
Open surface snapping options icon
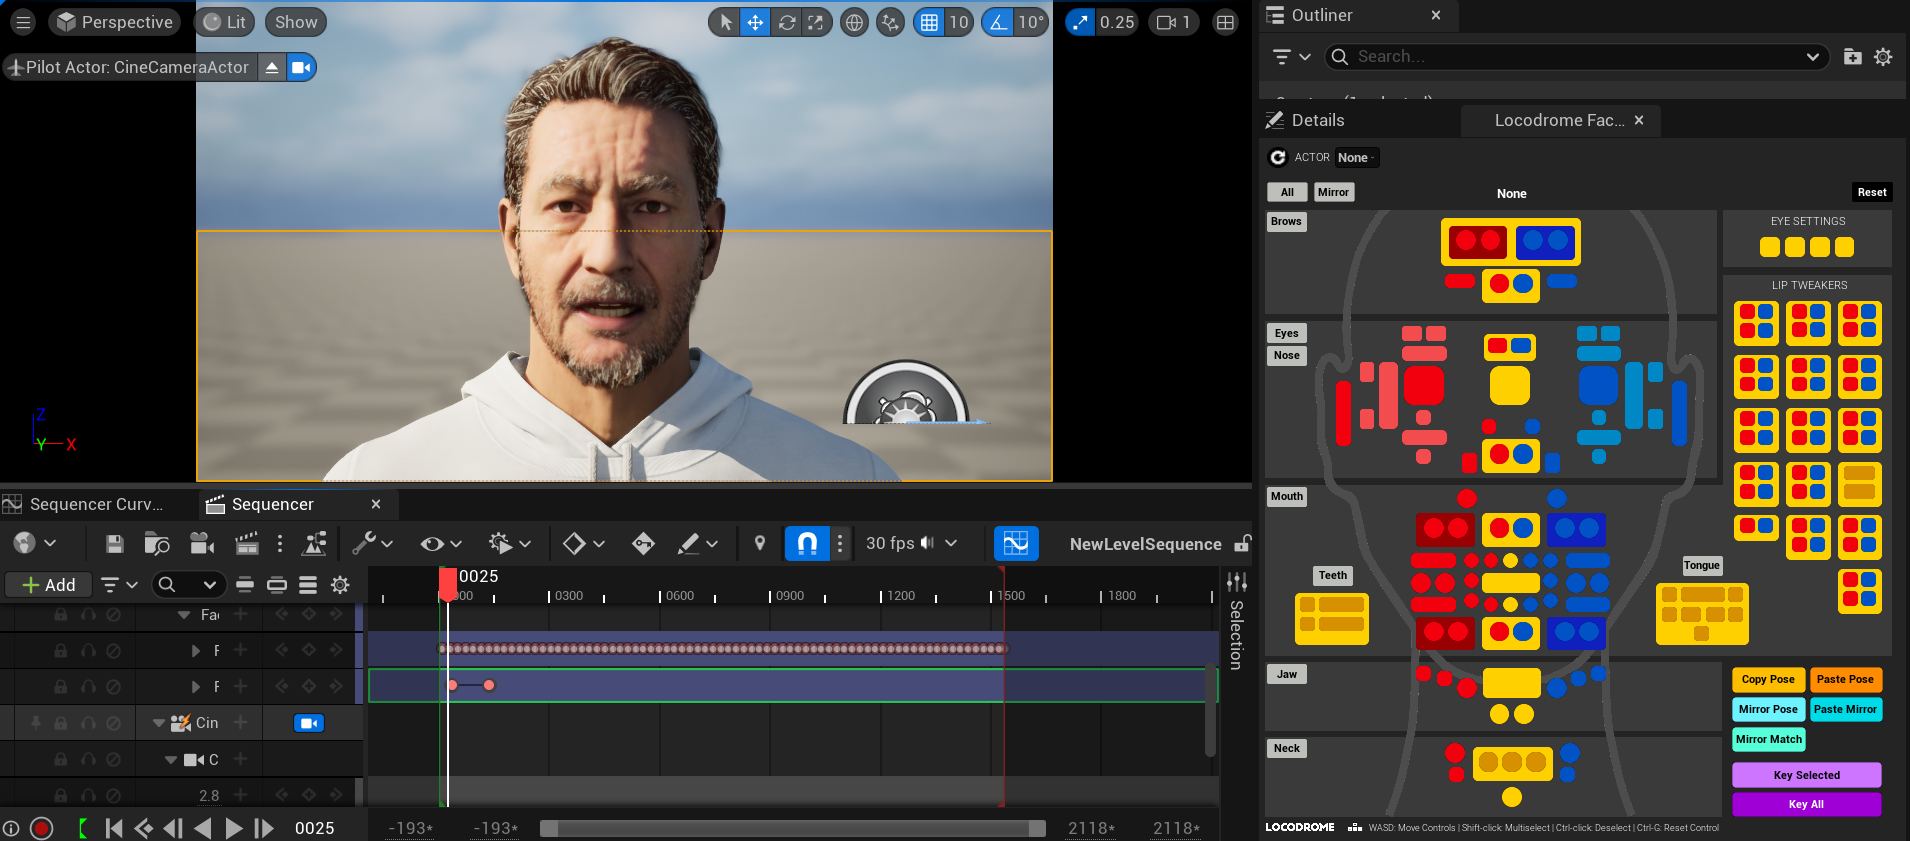pos(890,22)
